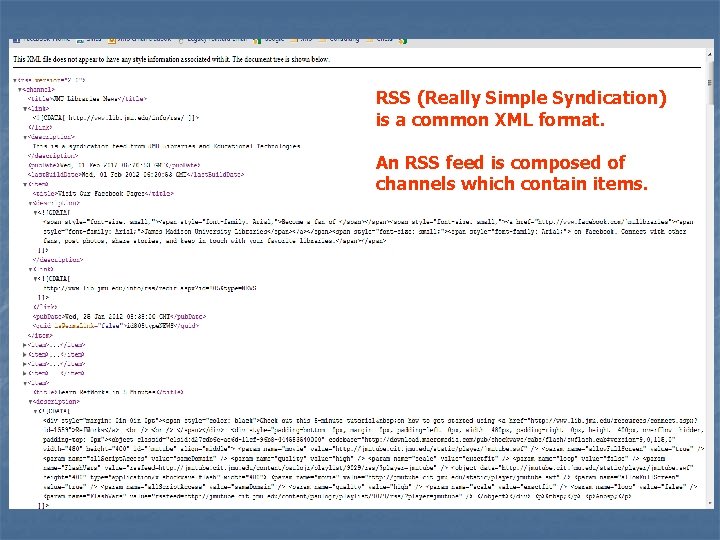This screenshot has width=720, height=540.
Task: Click the pubDate 'Wed, 25 Jan 2012' line
Action: [119, 316]
